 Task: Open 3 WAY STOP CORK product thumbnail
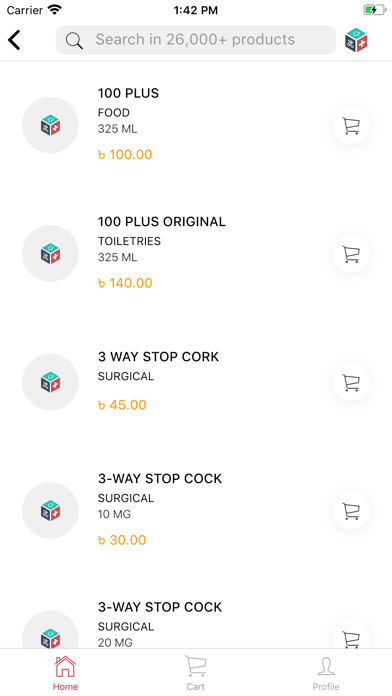(51, 382)
